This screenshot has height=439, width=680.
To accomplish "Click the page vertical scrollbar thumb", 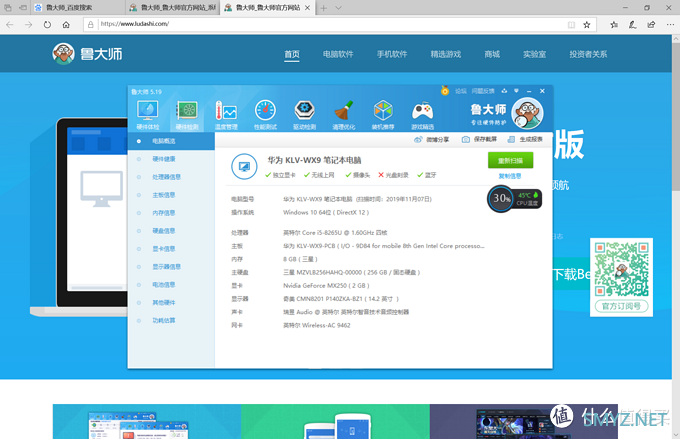I will [x=676, y=116].
